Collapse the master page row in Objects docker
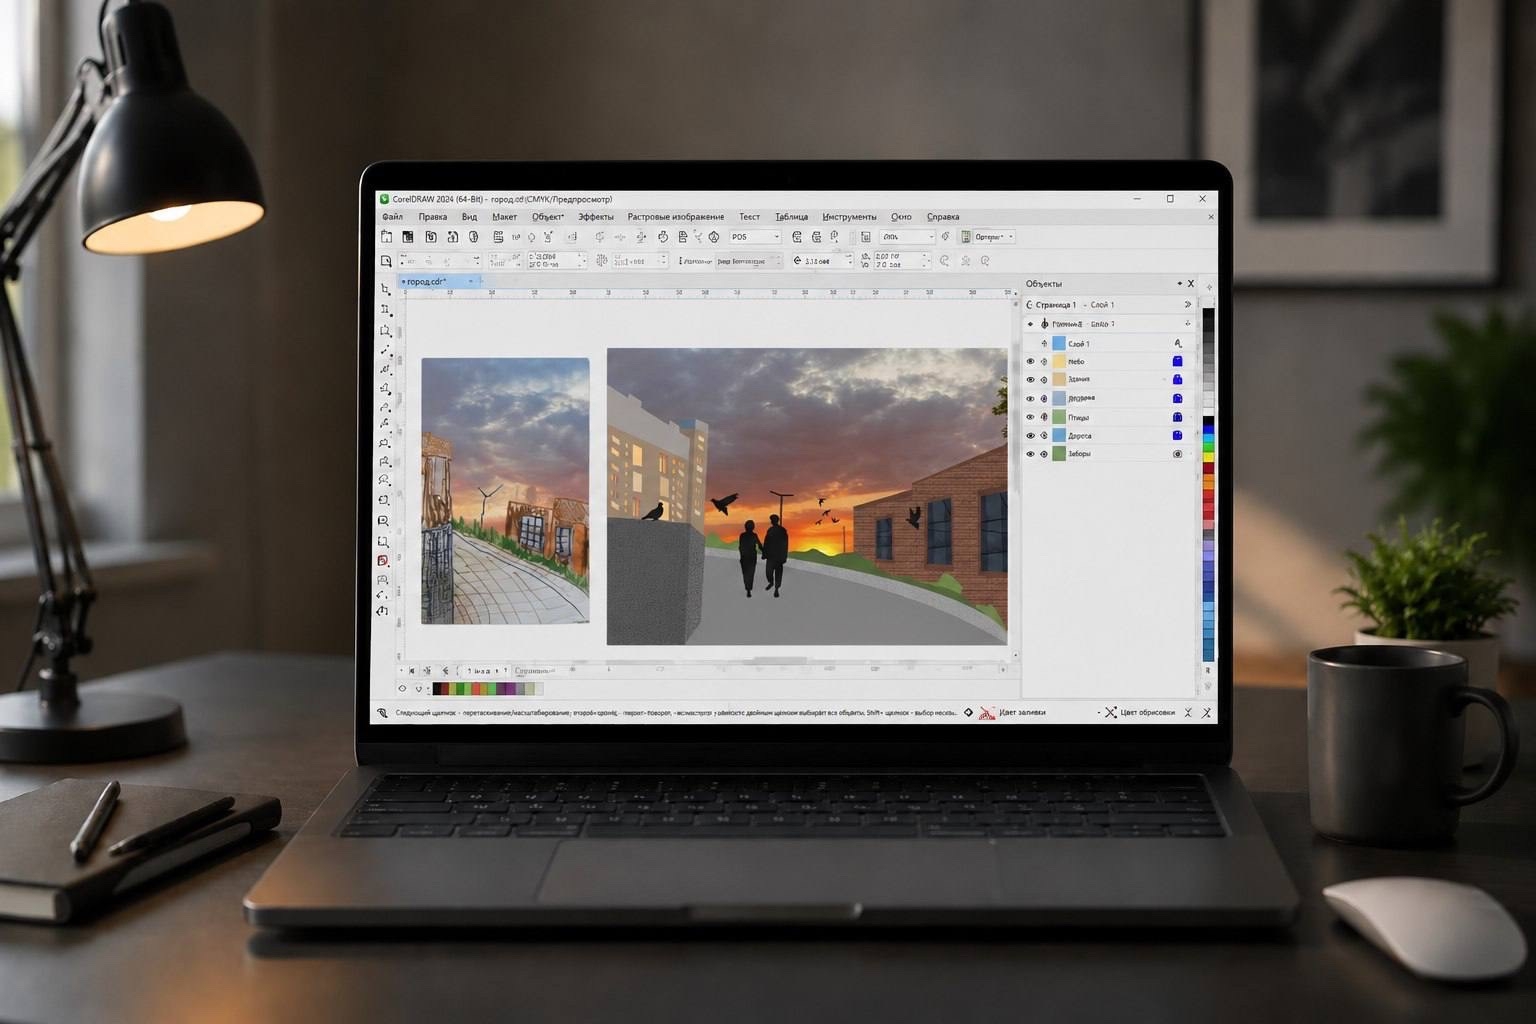The image size is (1536, 1024). [x=1031, y=324]
